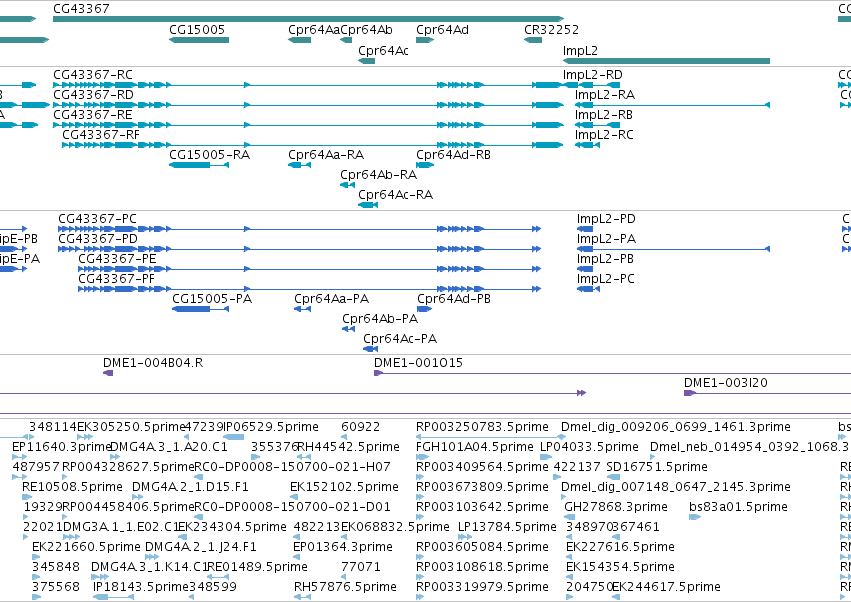The image size is (851, 602).
Task: Open transcript CG43367-RD
Action: [x=308, y=105]
